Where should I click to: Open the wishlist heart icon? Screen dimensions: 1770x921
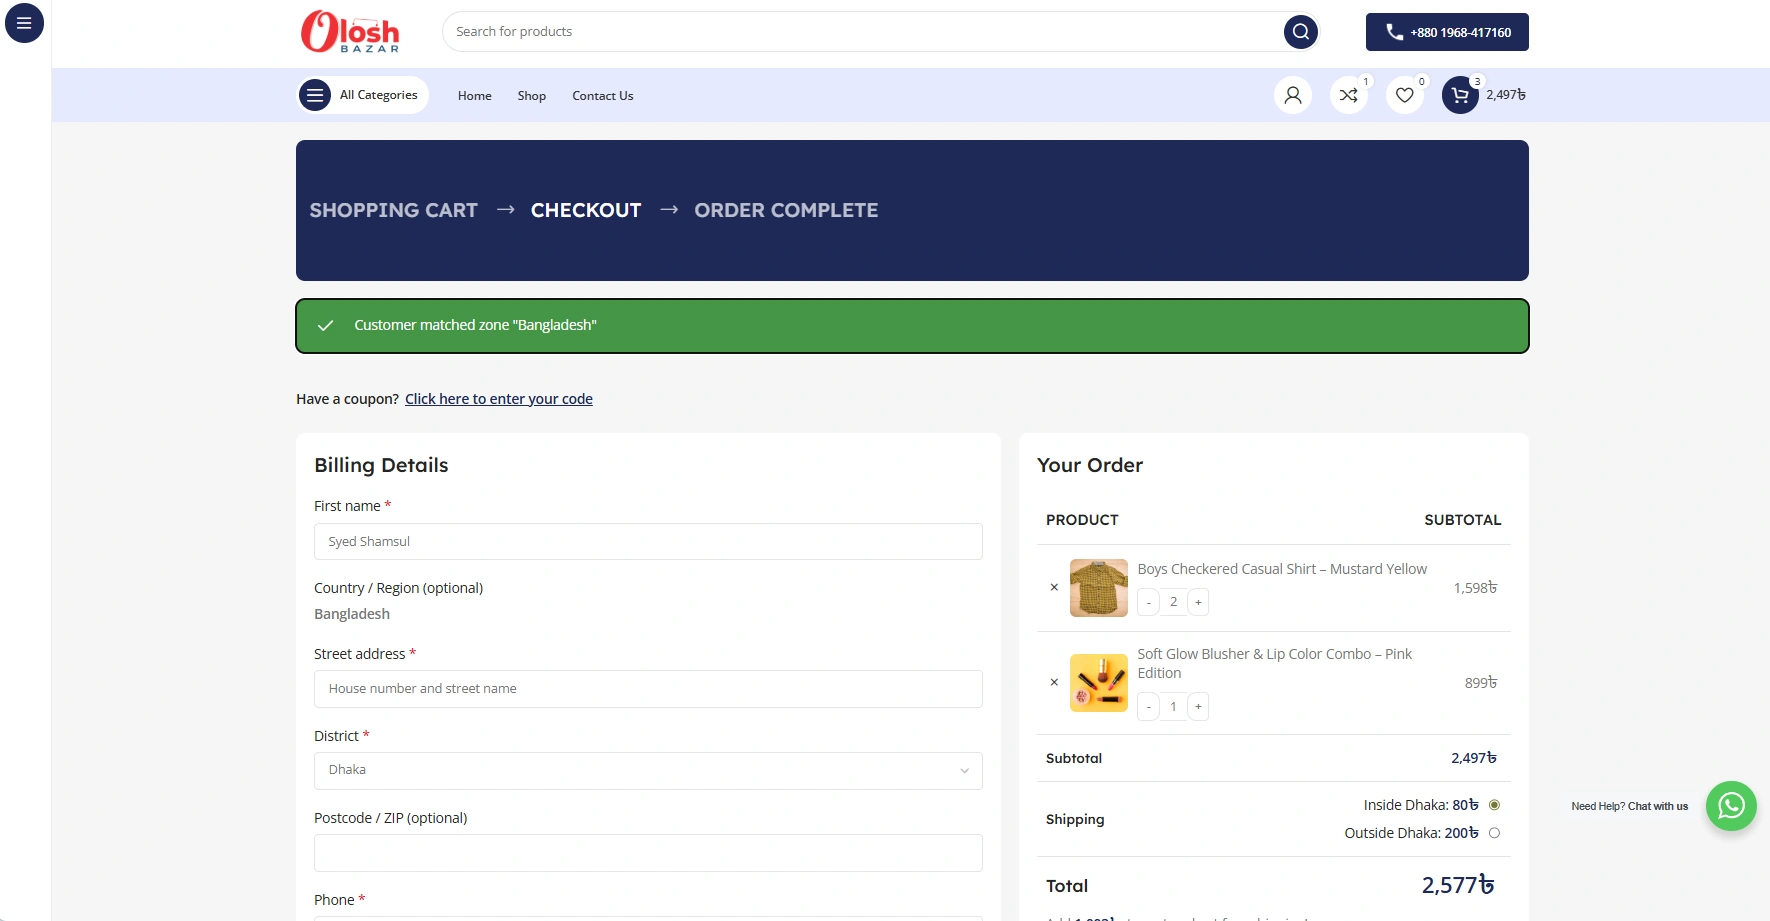click(1404, 95)
